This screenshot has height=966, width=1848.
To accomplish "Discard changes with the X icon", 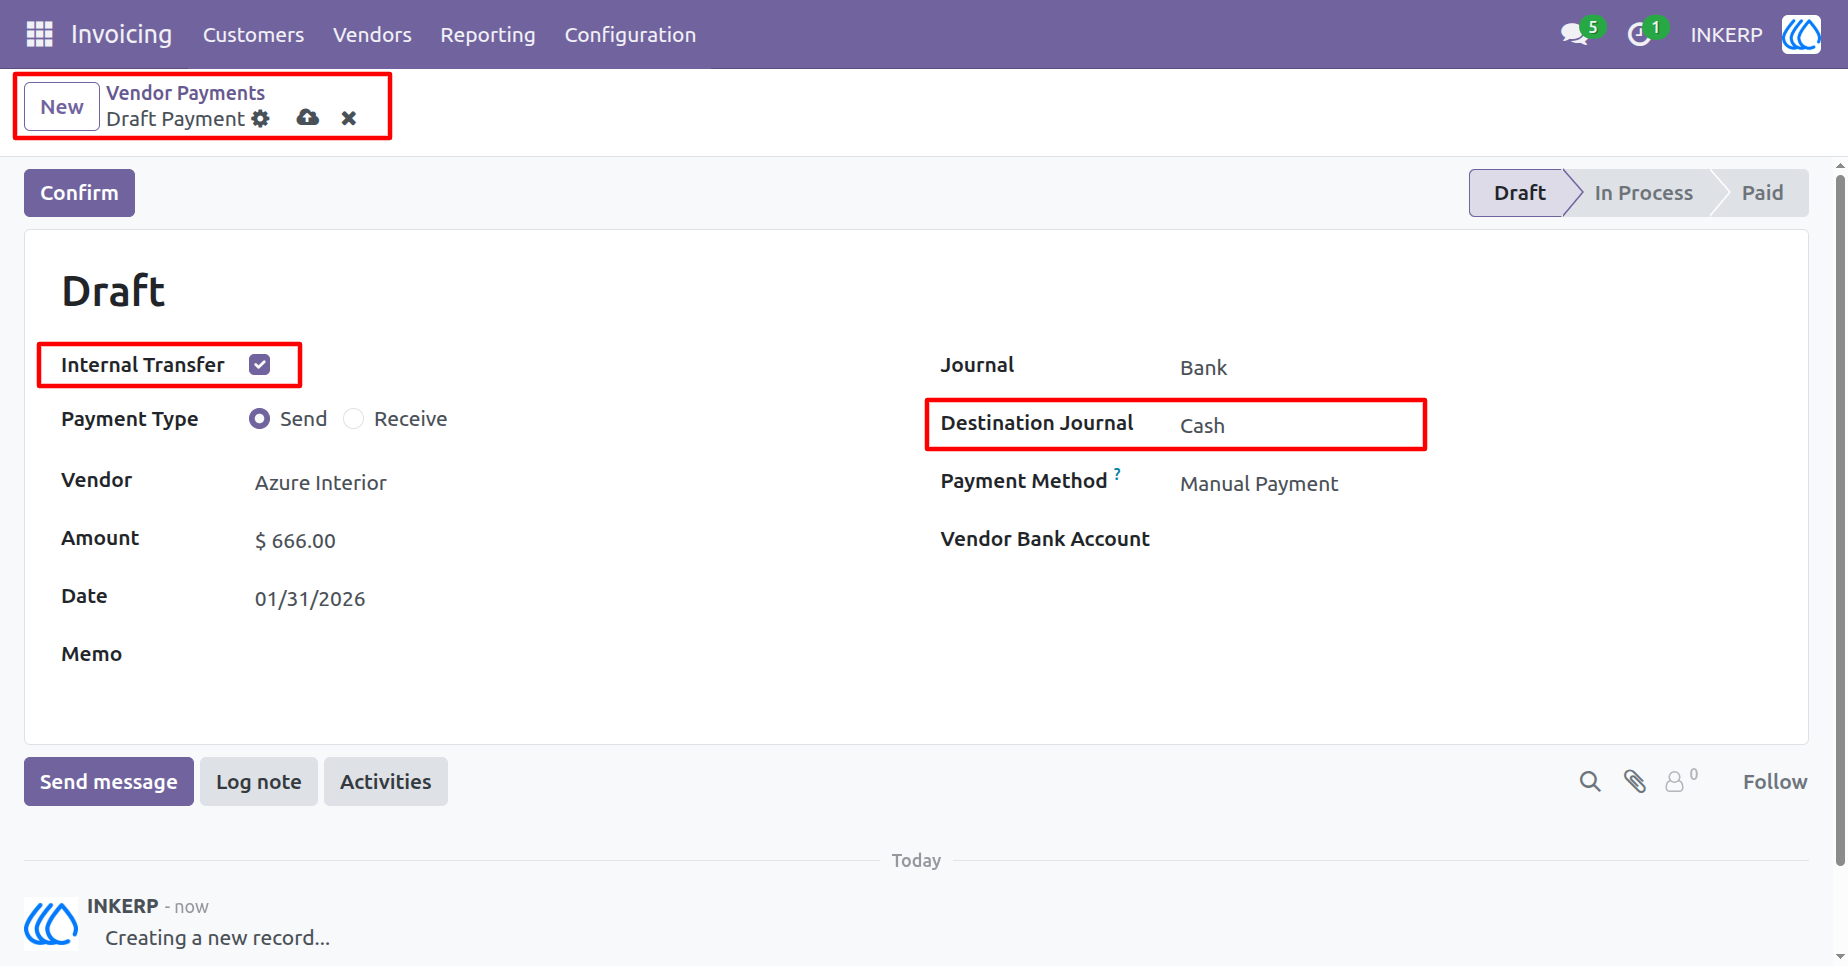I will [x=349, y=118].
